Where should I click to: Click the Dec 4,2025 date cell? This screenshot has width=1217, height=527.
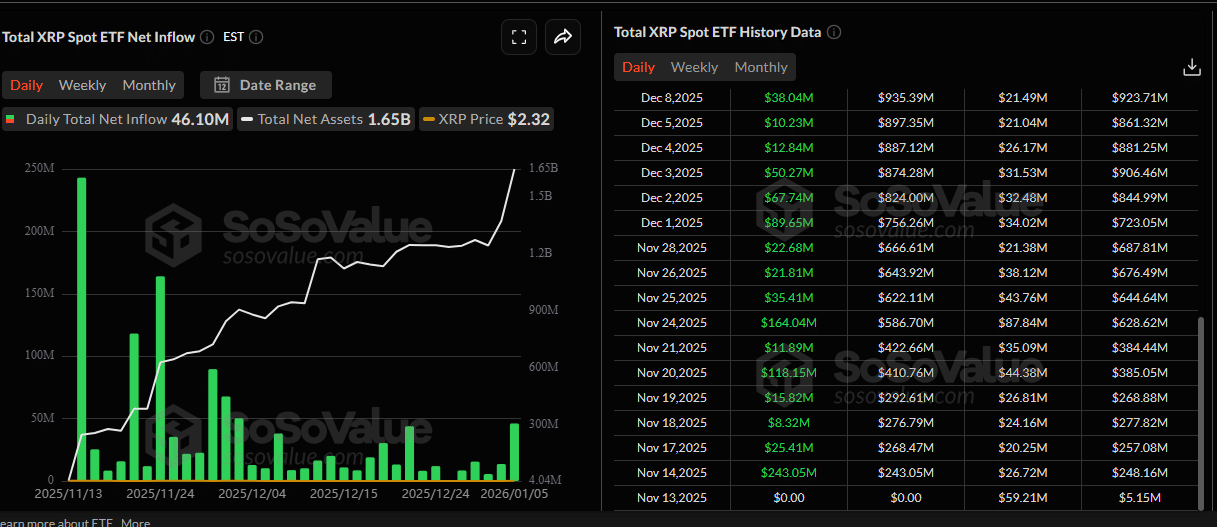(x=672, y=148)
